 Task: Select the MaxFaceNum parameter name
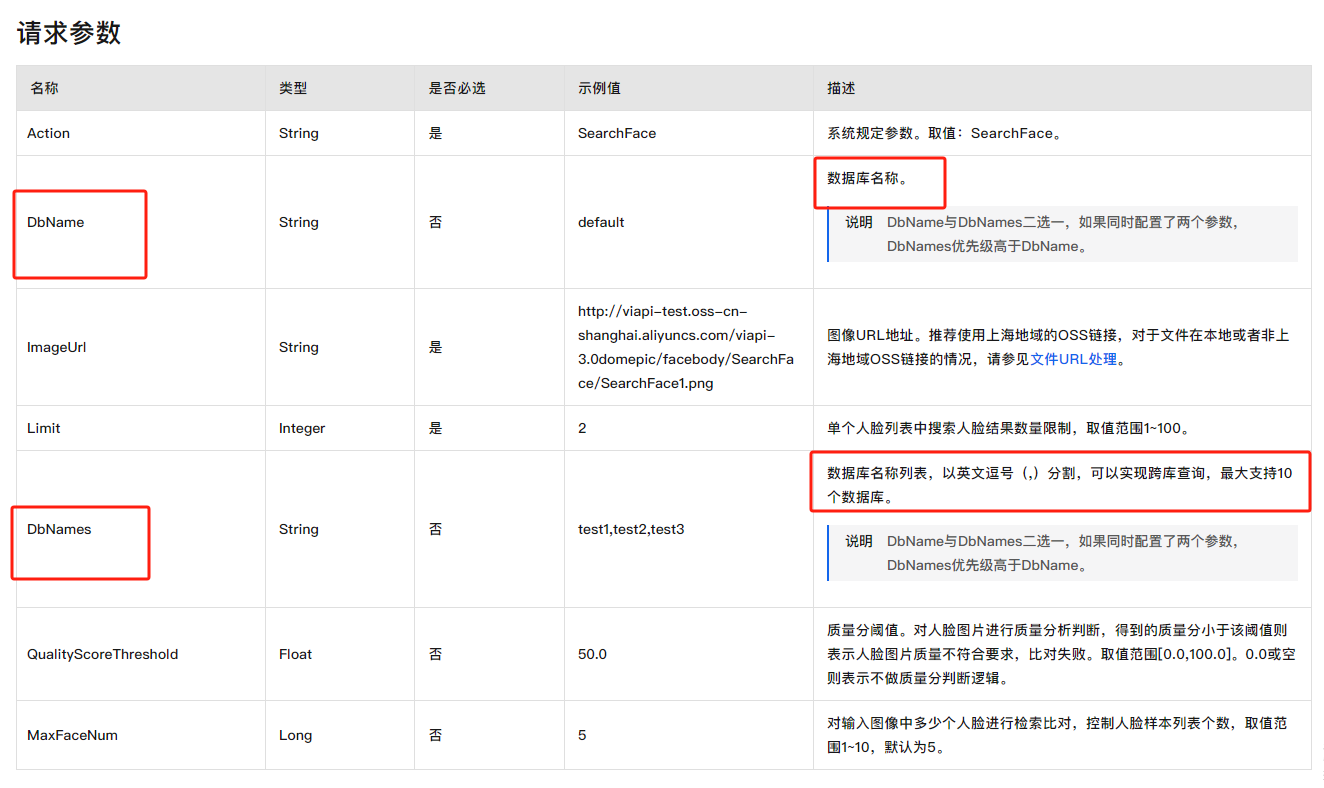point(72,735)
